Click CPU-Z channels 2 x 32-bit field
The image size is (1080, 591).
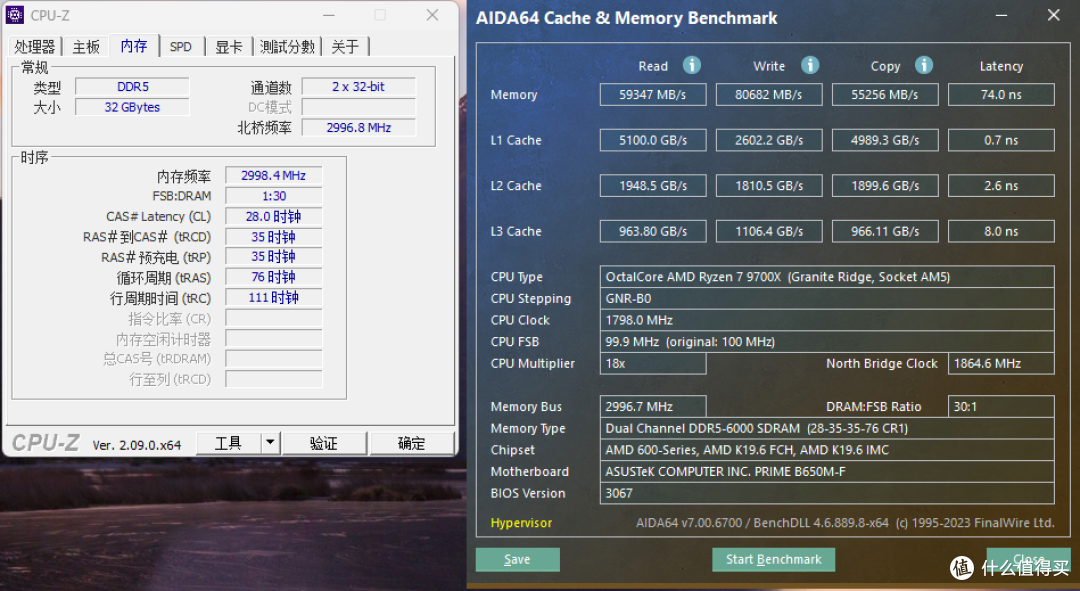click(359, 87)
